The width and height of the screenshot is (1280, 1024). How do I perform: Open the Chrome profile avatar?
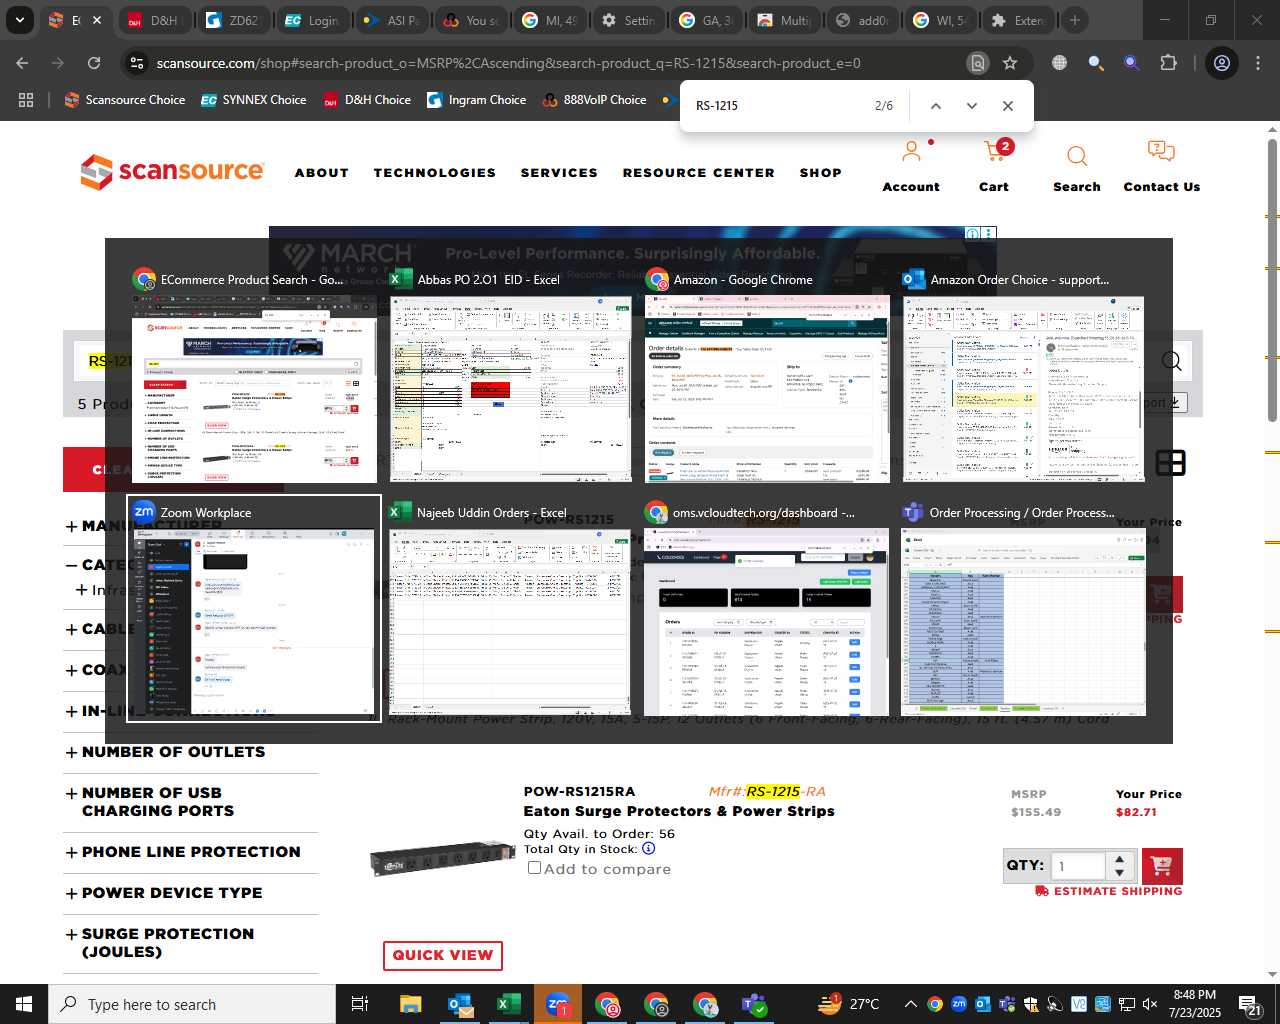(1222, 63)
